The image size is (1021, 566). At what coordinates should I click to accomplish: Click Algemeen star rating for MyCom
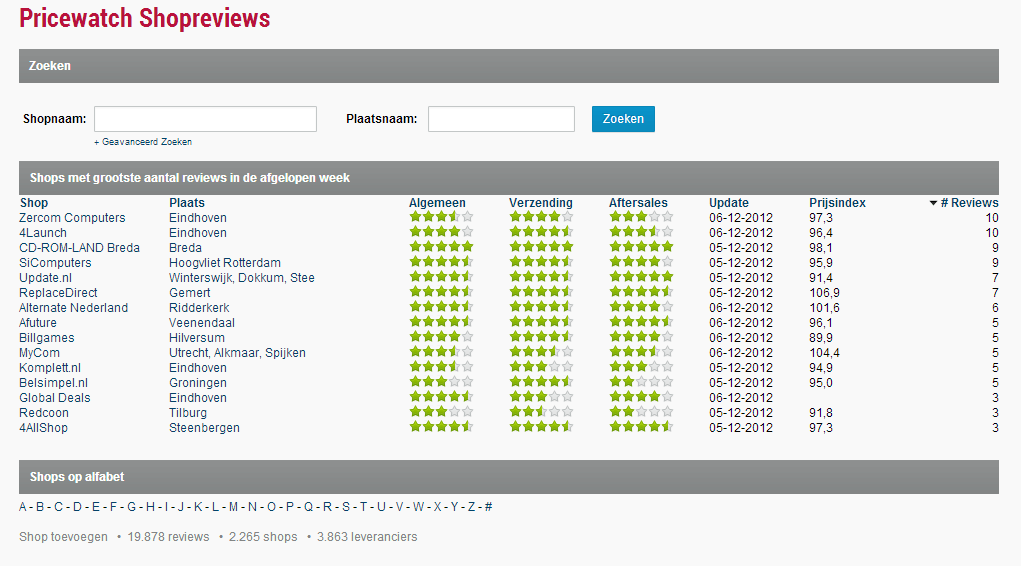441,352
